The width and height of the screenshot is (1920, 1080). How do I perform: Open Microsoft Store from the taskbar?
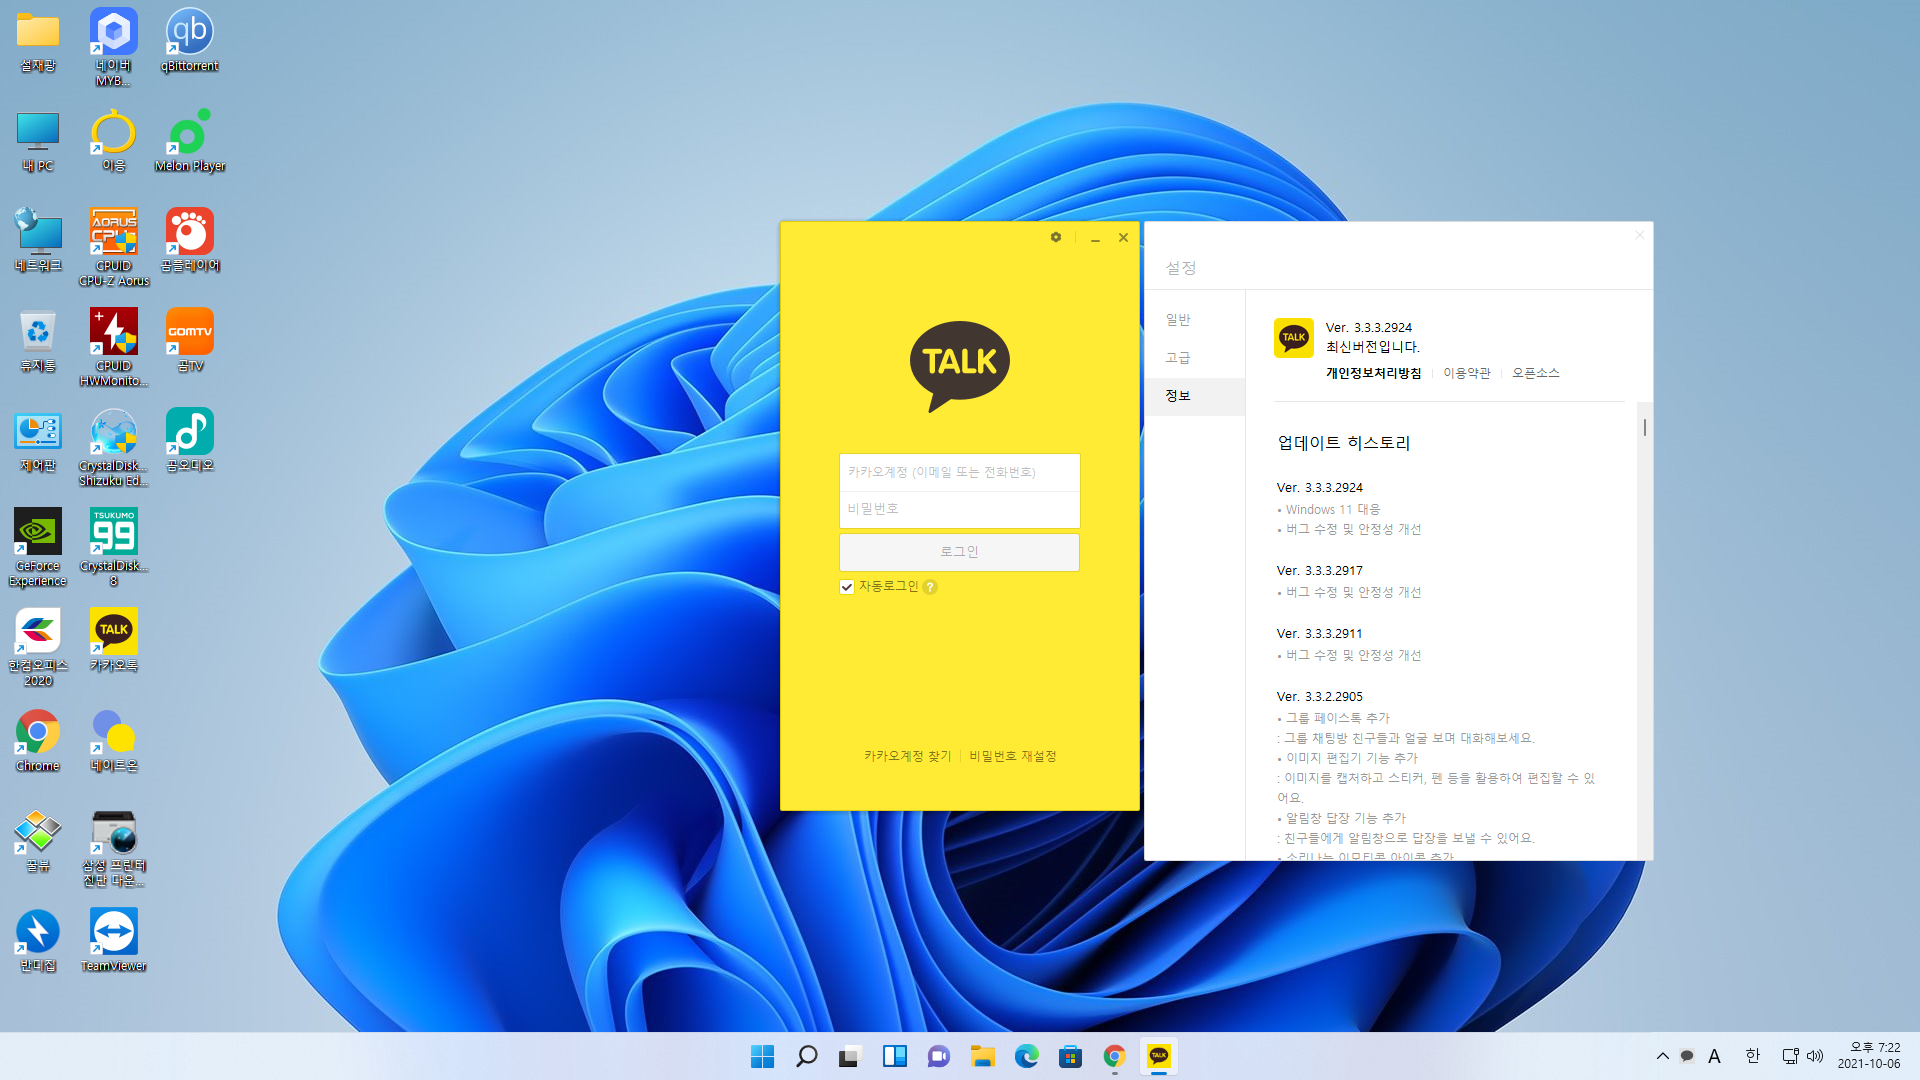coord(1070,1056)
